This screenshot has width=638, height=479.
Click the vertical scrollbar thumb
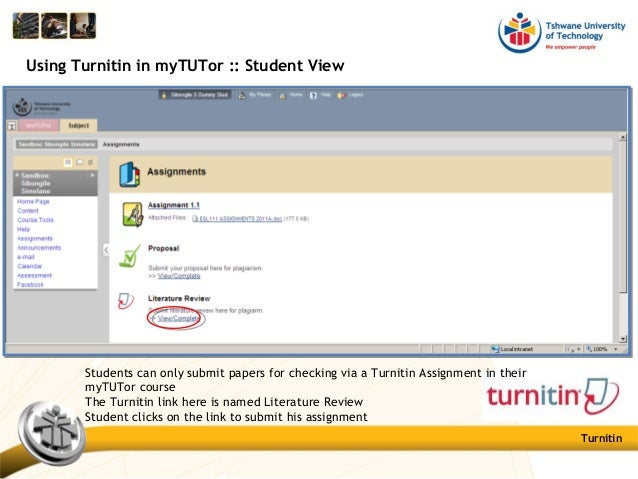(623, 217)
